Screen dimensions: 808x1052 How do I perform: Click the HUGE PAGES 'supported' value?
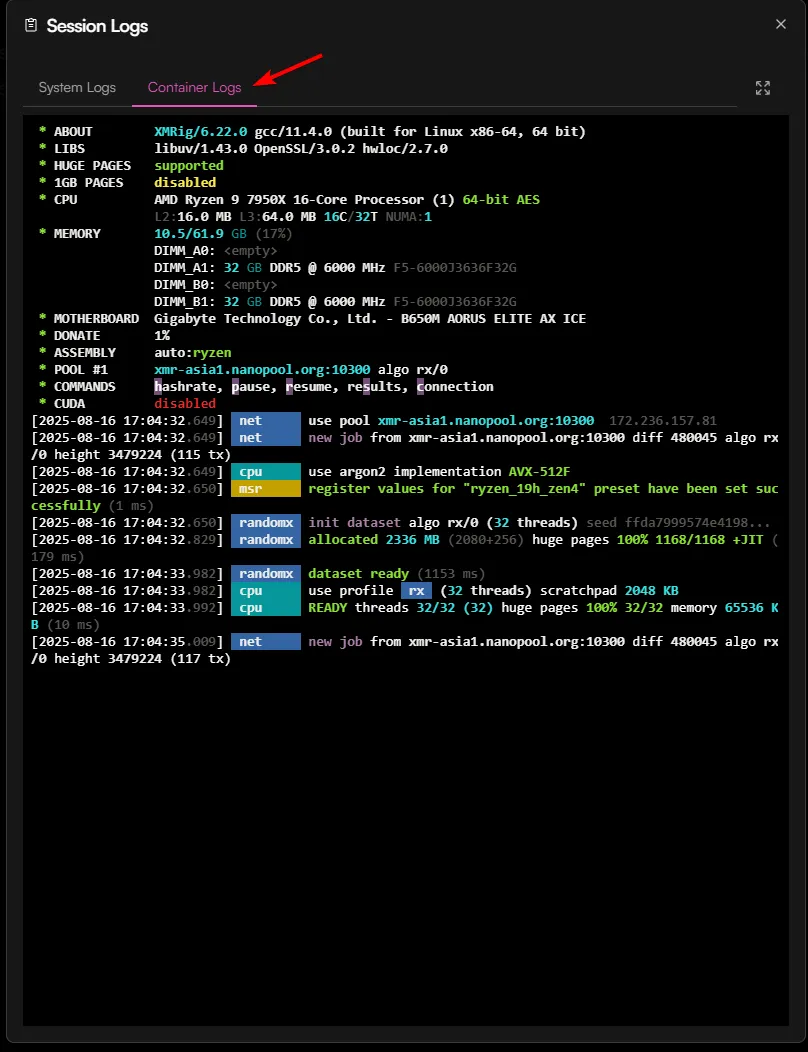189,165
